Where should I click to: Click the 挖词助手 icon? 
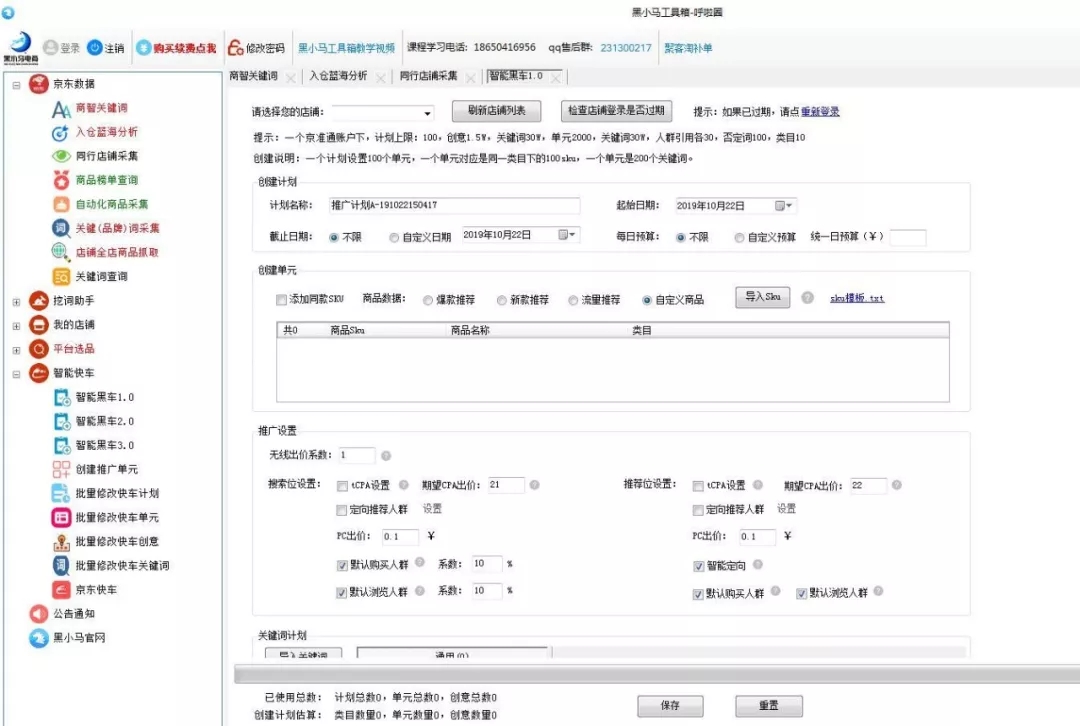click(x=39, y=301)
